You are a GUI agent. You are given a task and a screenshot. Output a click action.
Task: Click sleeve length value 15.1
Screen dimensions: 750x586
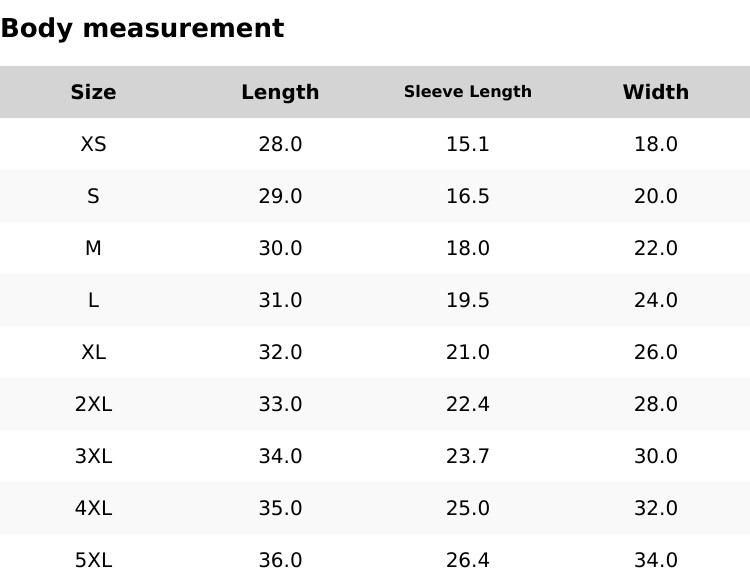pyautogui.click(x=468, y=144)
